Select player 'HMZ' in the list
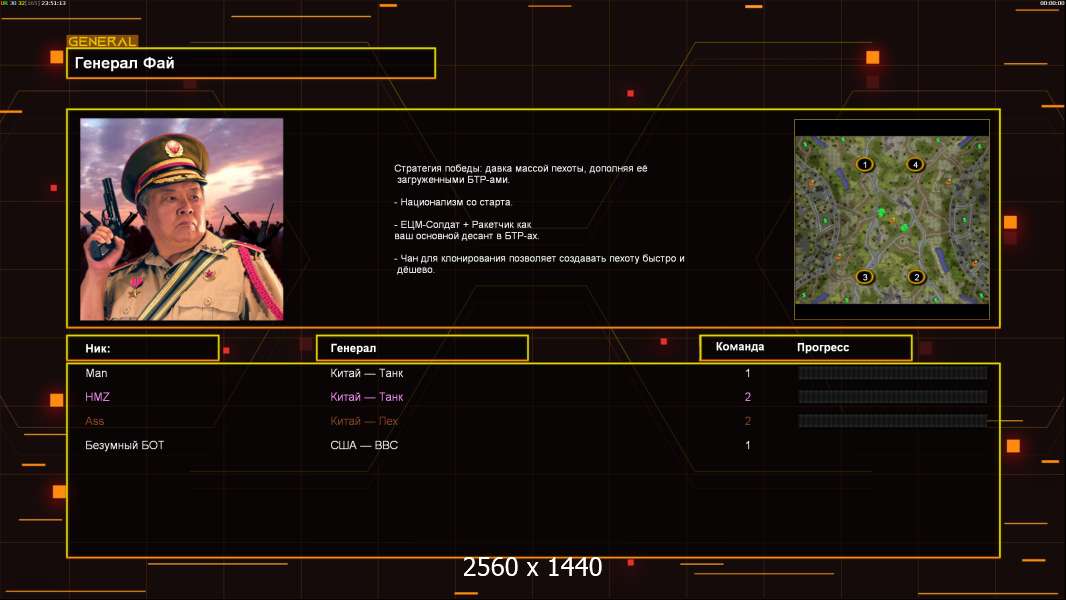This screenshot has width=1066, height=600. tap(97, 397)
